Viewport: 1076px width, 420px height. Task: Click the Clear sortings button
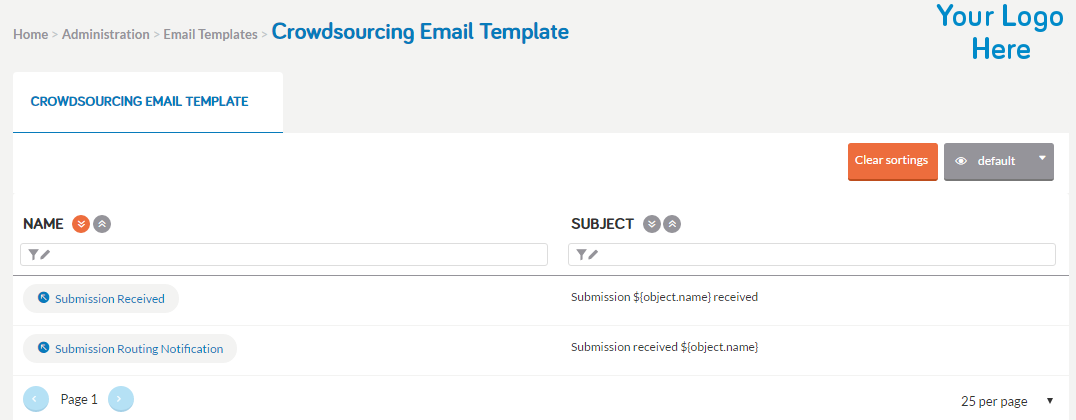point(892,161)
